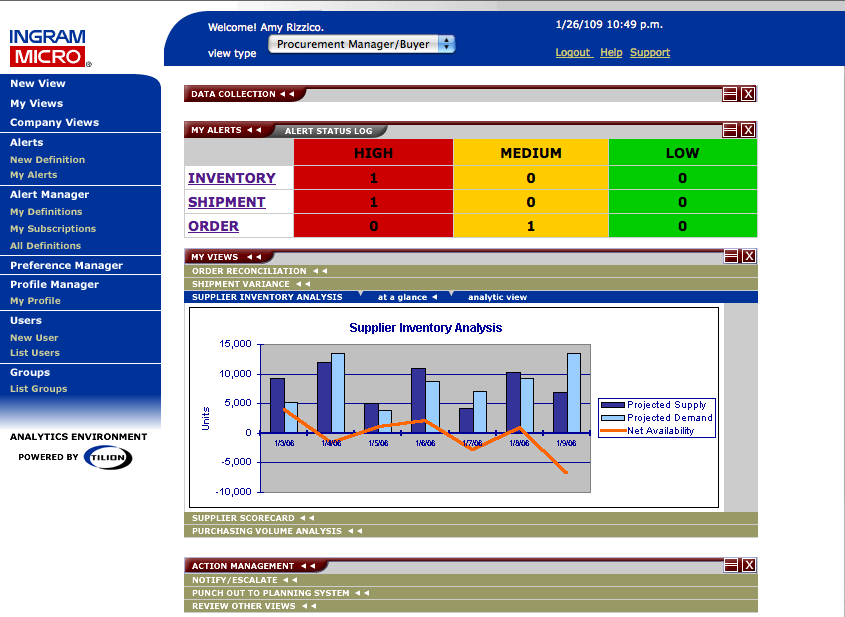Minimize the Data Collection panel
Viewport: 845px width, 617px height.
pyautogui.click(x=730, y=94)
